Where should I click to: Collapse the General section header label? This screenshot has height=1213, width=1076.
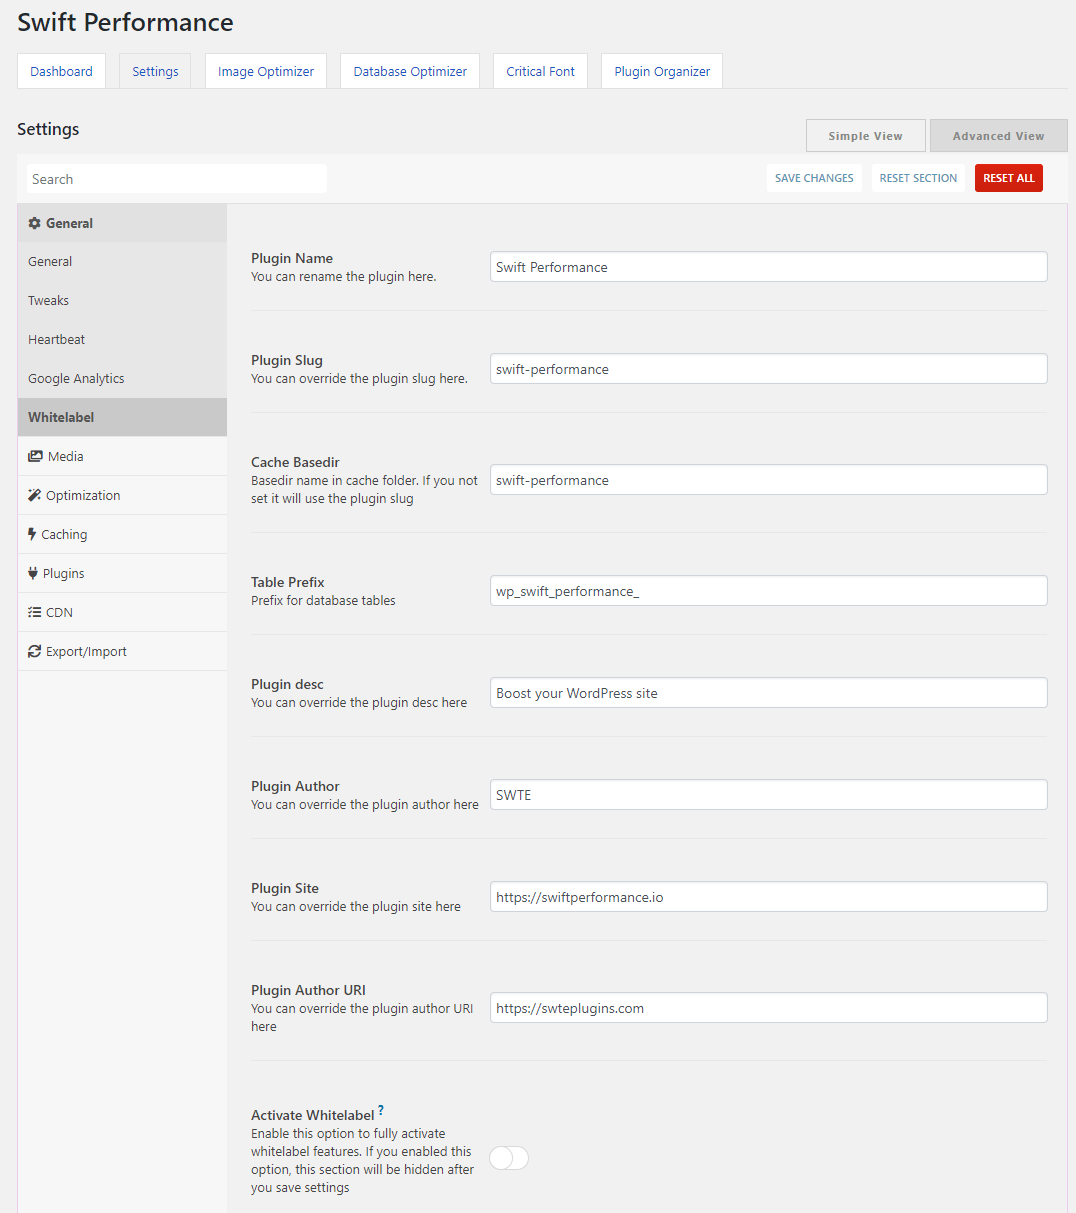pos(69,223)
